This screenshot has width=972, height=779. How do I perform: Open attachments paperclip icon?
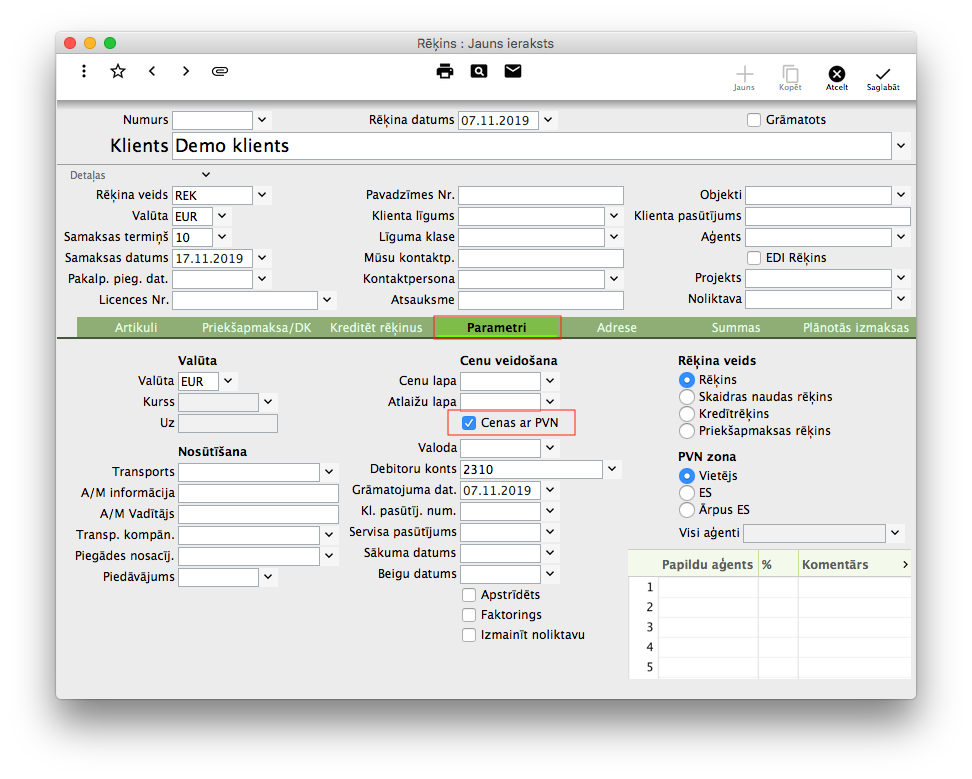220,71
